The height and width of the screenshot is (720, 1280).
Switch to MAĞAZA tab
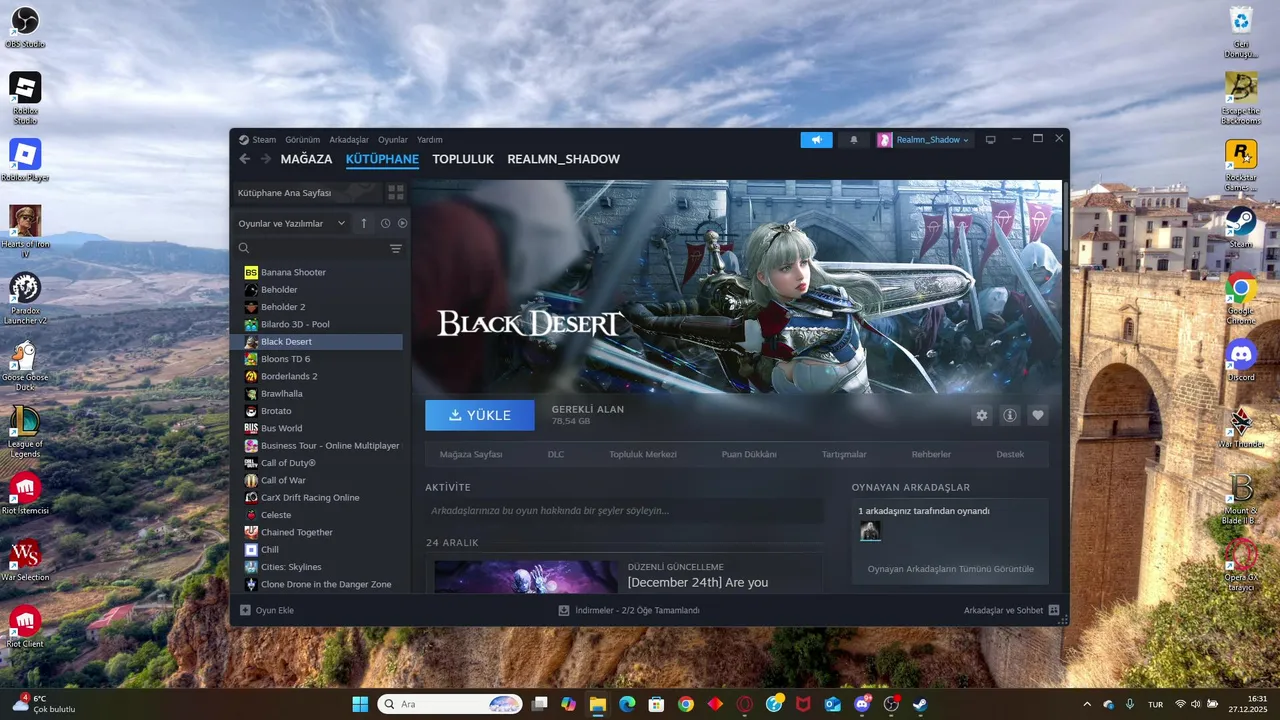click(x=306, y=159)
